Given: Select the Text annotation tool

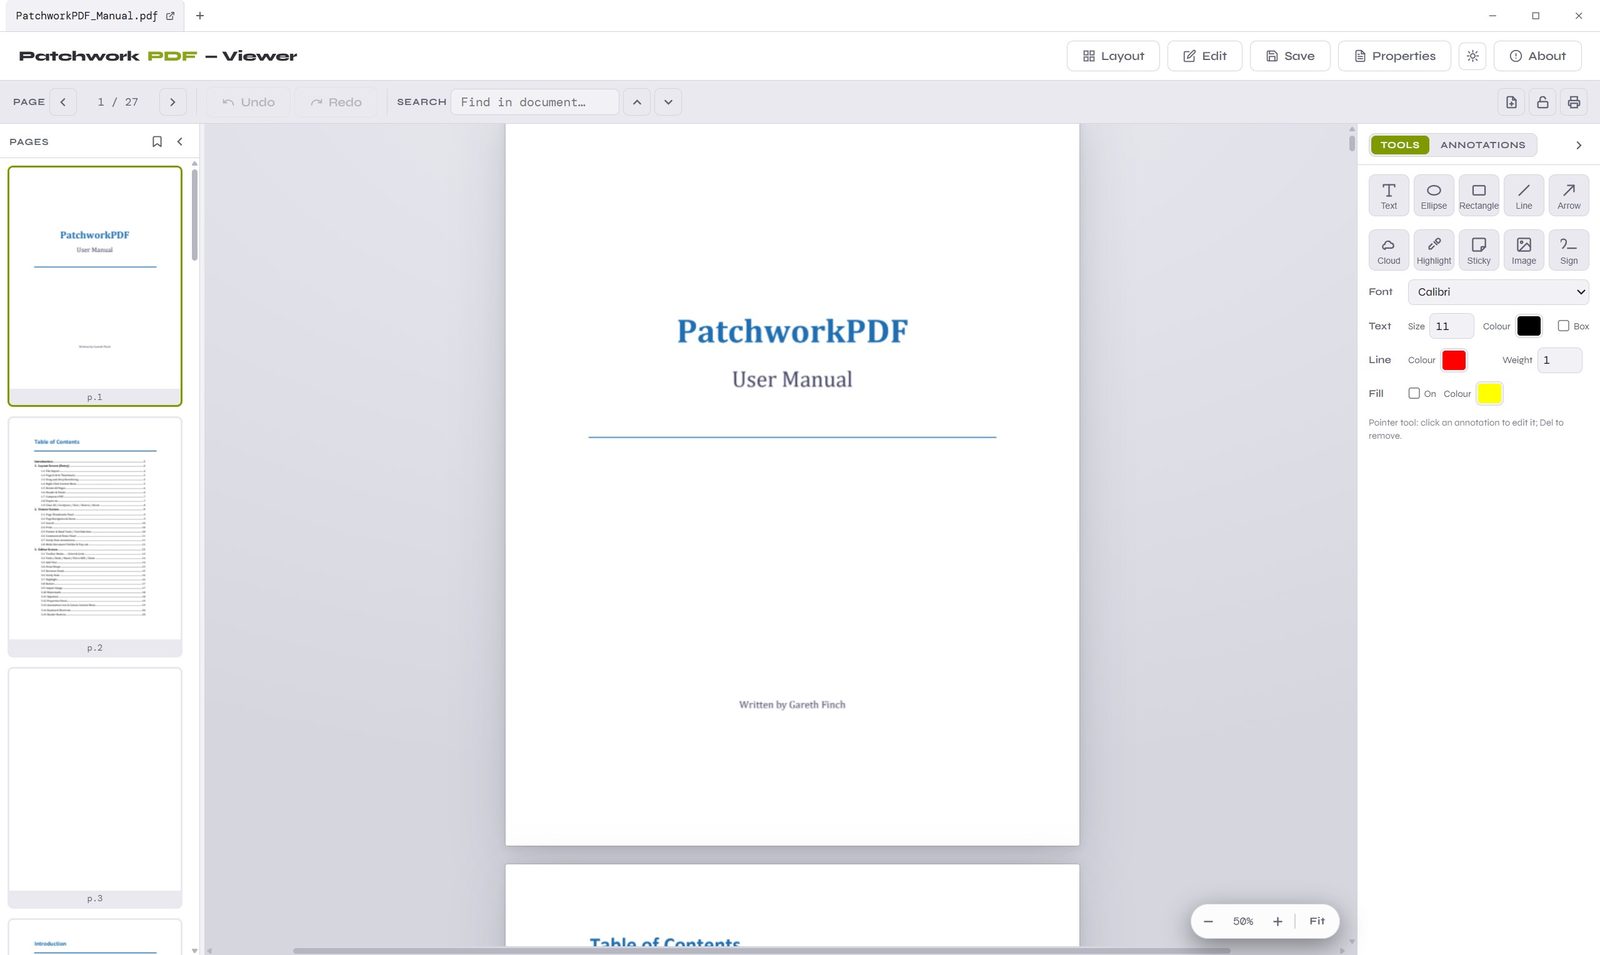Looking at the screenshot, I should click(x=1389, y=195).
